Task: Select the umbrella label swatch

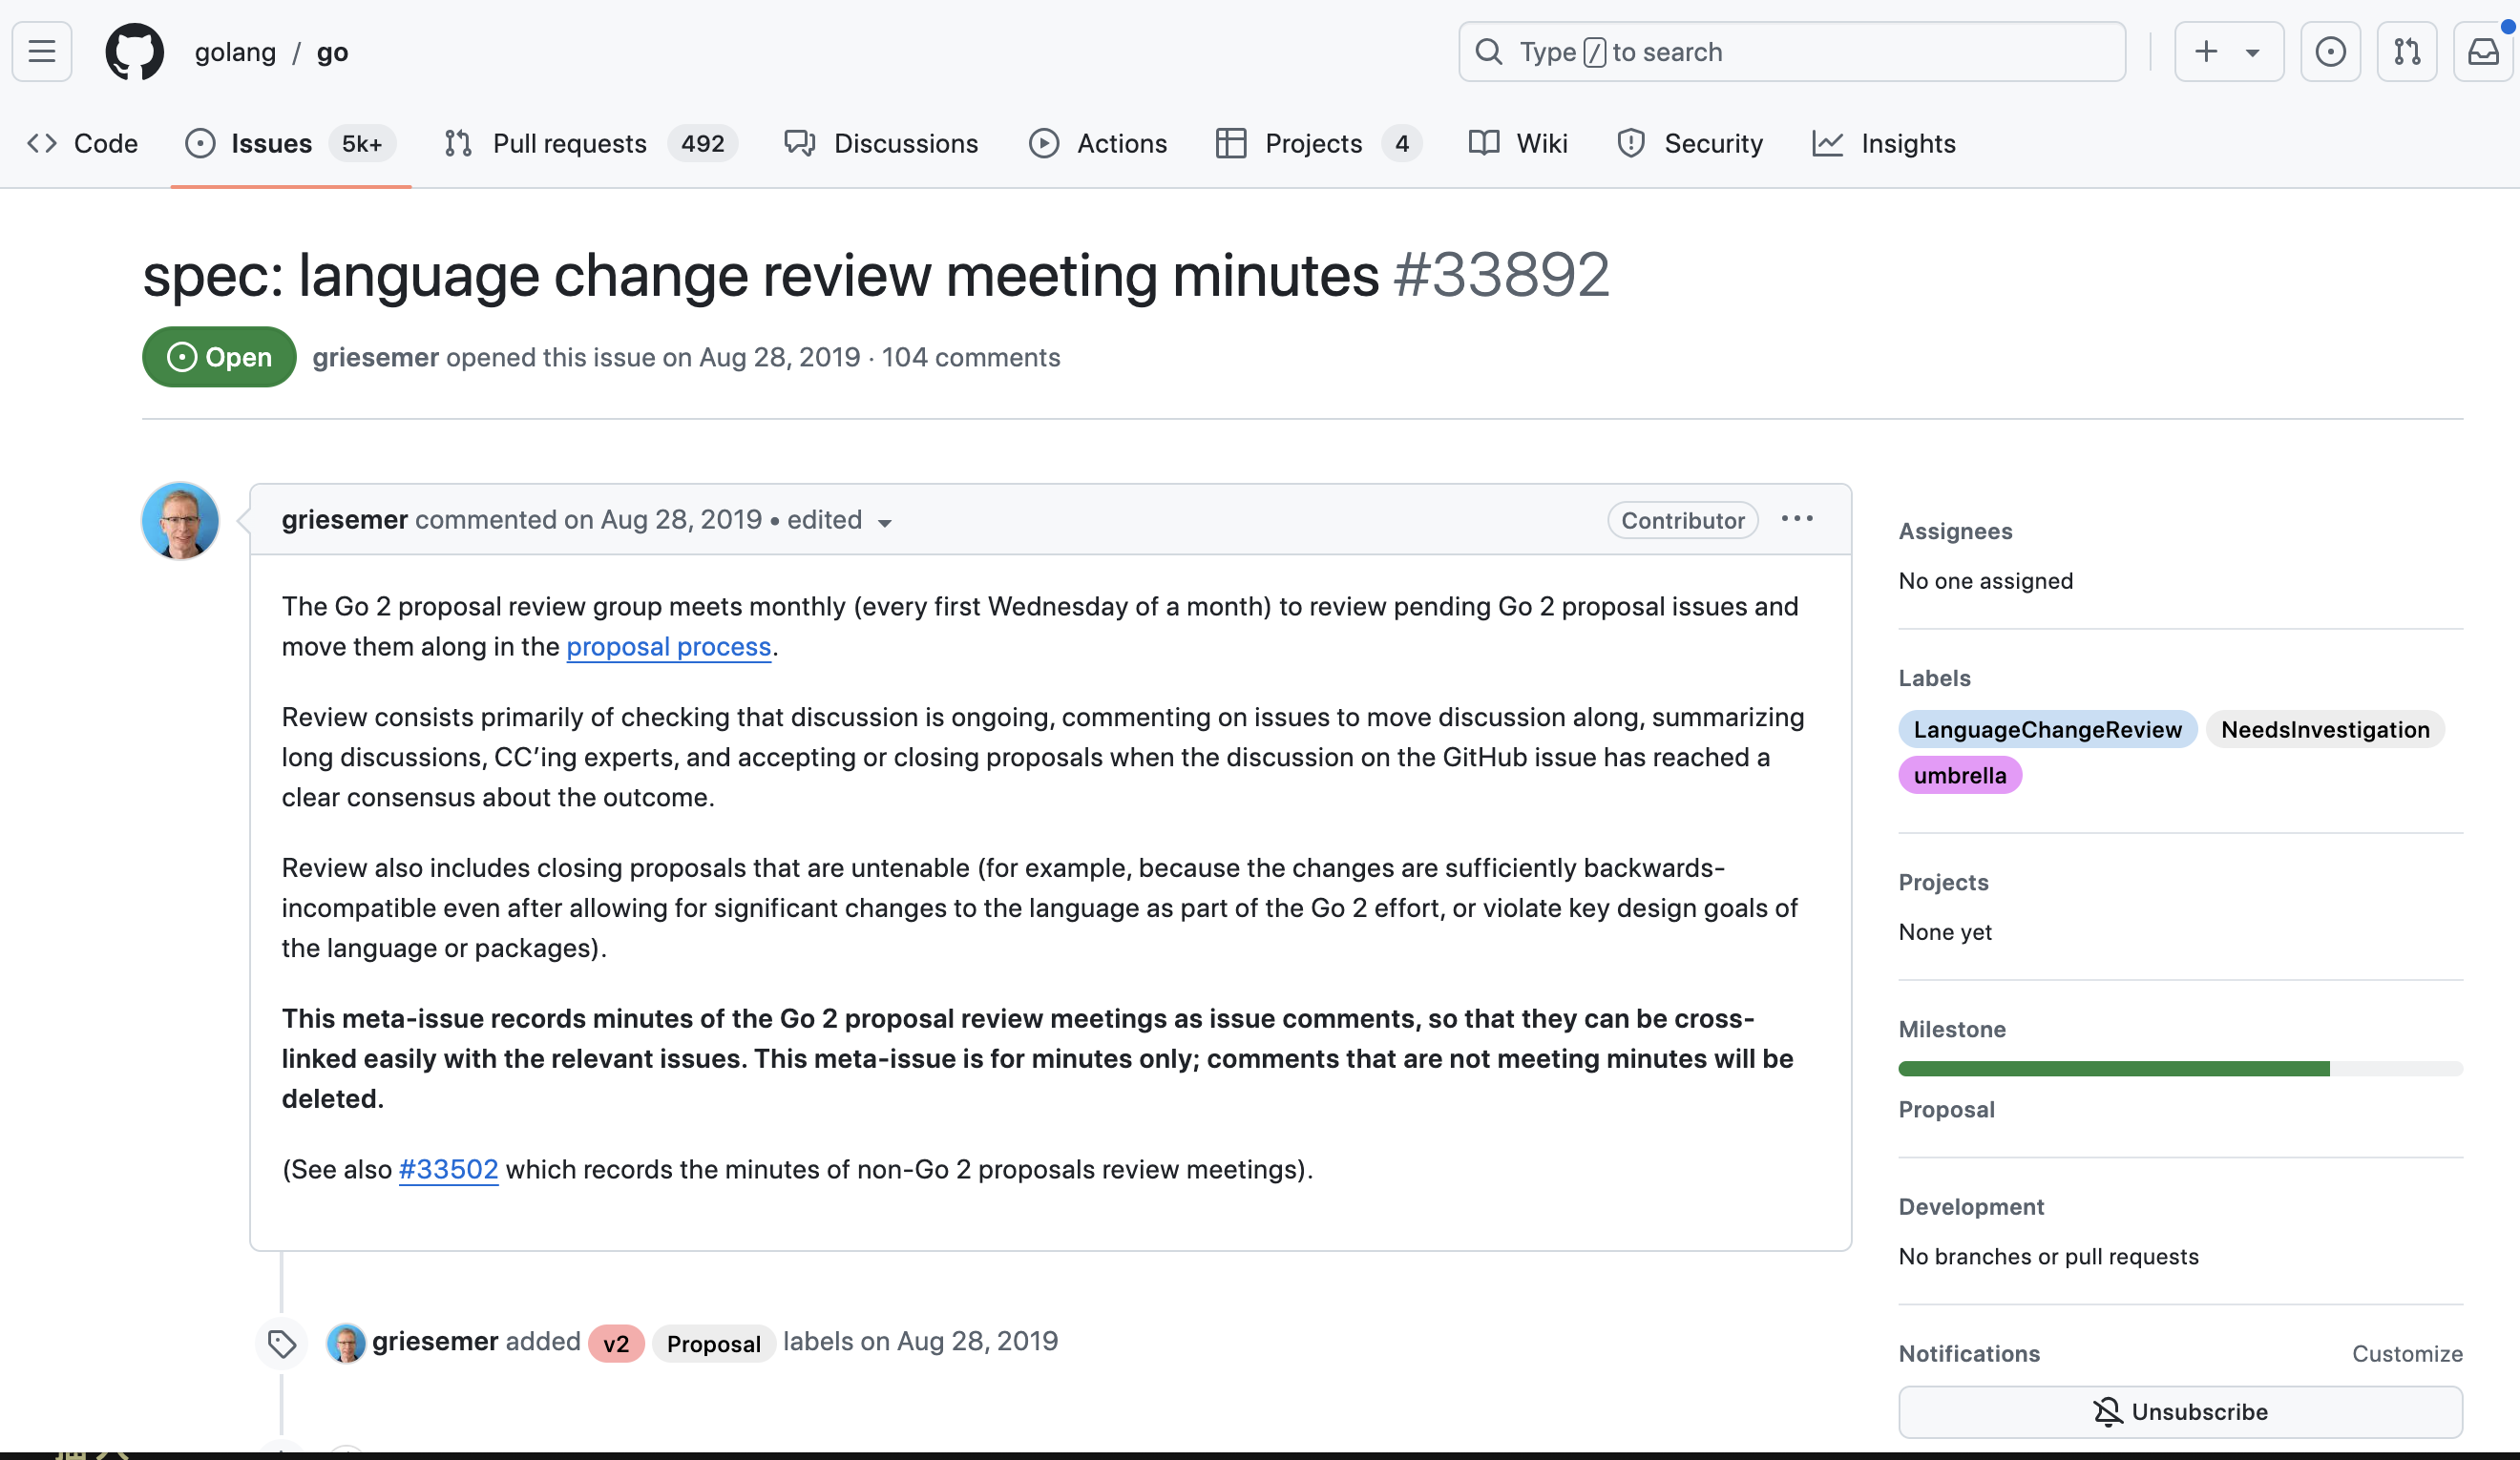Action: tap(1960, 775)
